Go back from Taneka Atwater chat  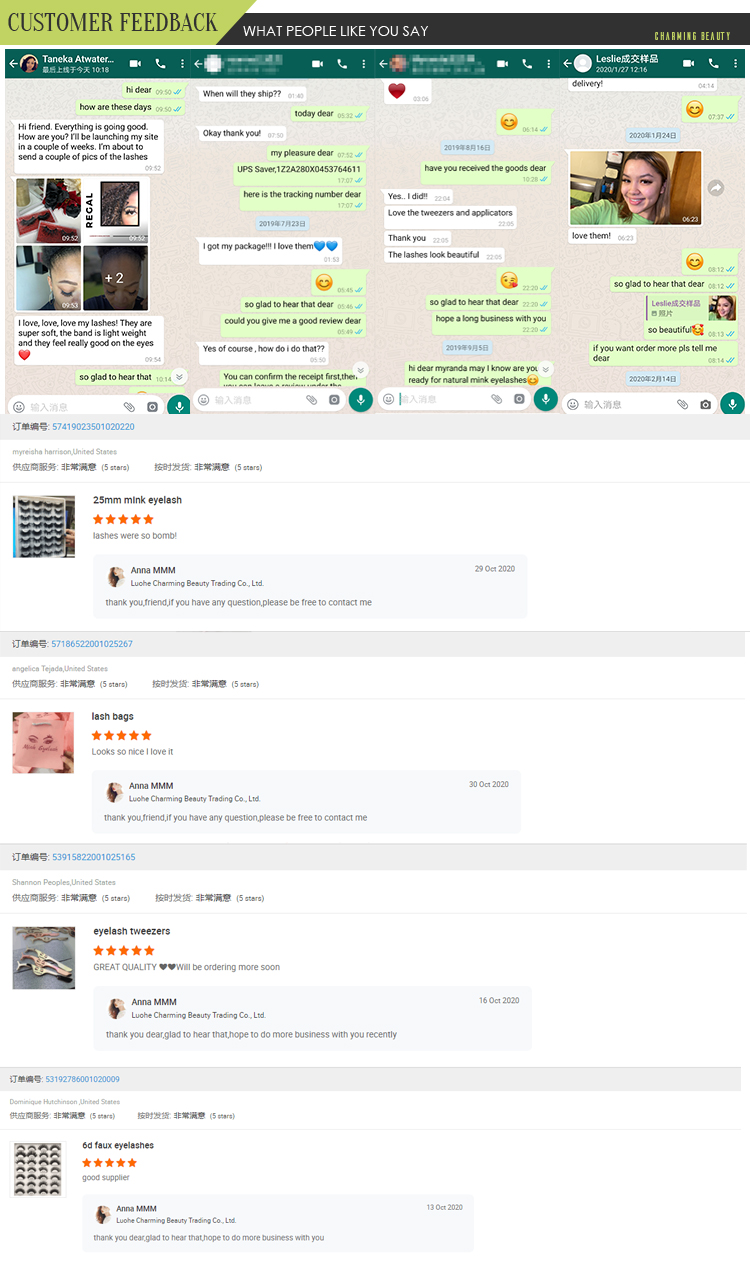[x=12, y=64]
